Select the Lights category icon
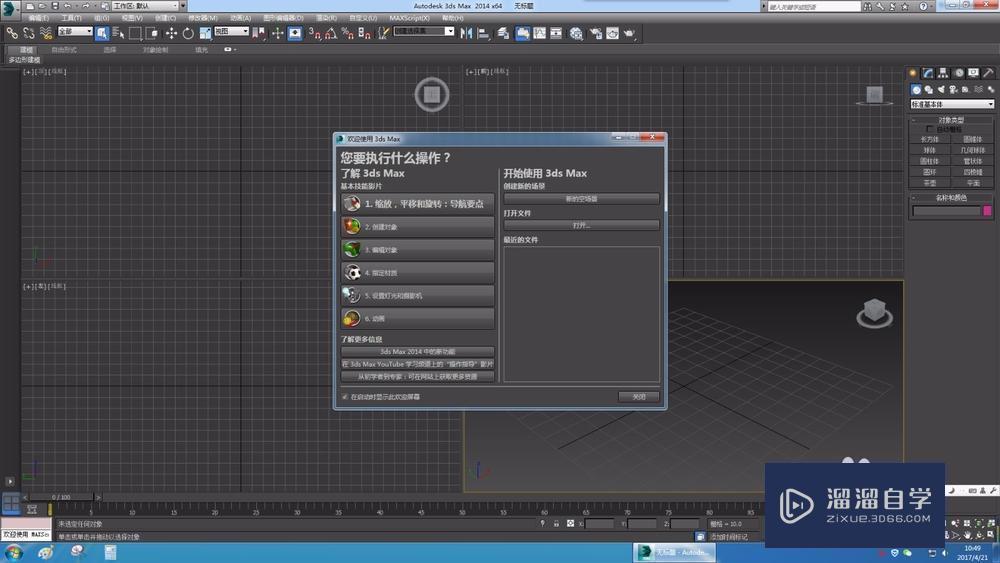Viewport: 1000px width, 563px height. click(x=941, y=90)
